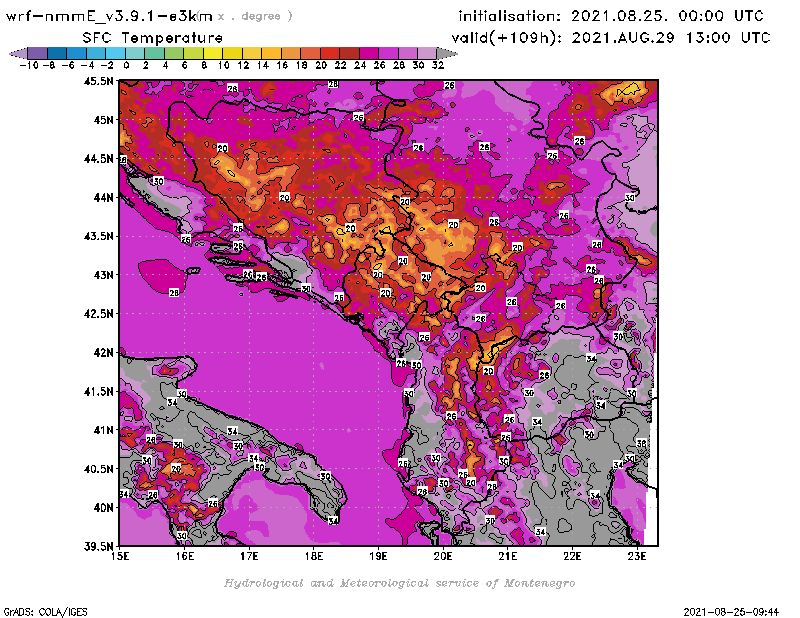Click the 'SFC Temperature' title
The image size is (800, 618).
153,38
